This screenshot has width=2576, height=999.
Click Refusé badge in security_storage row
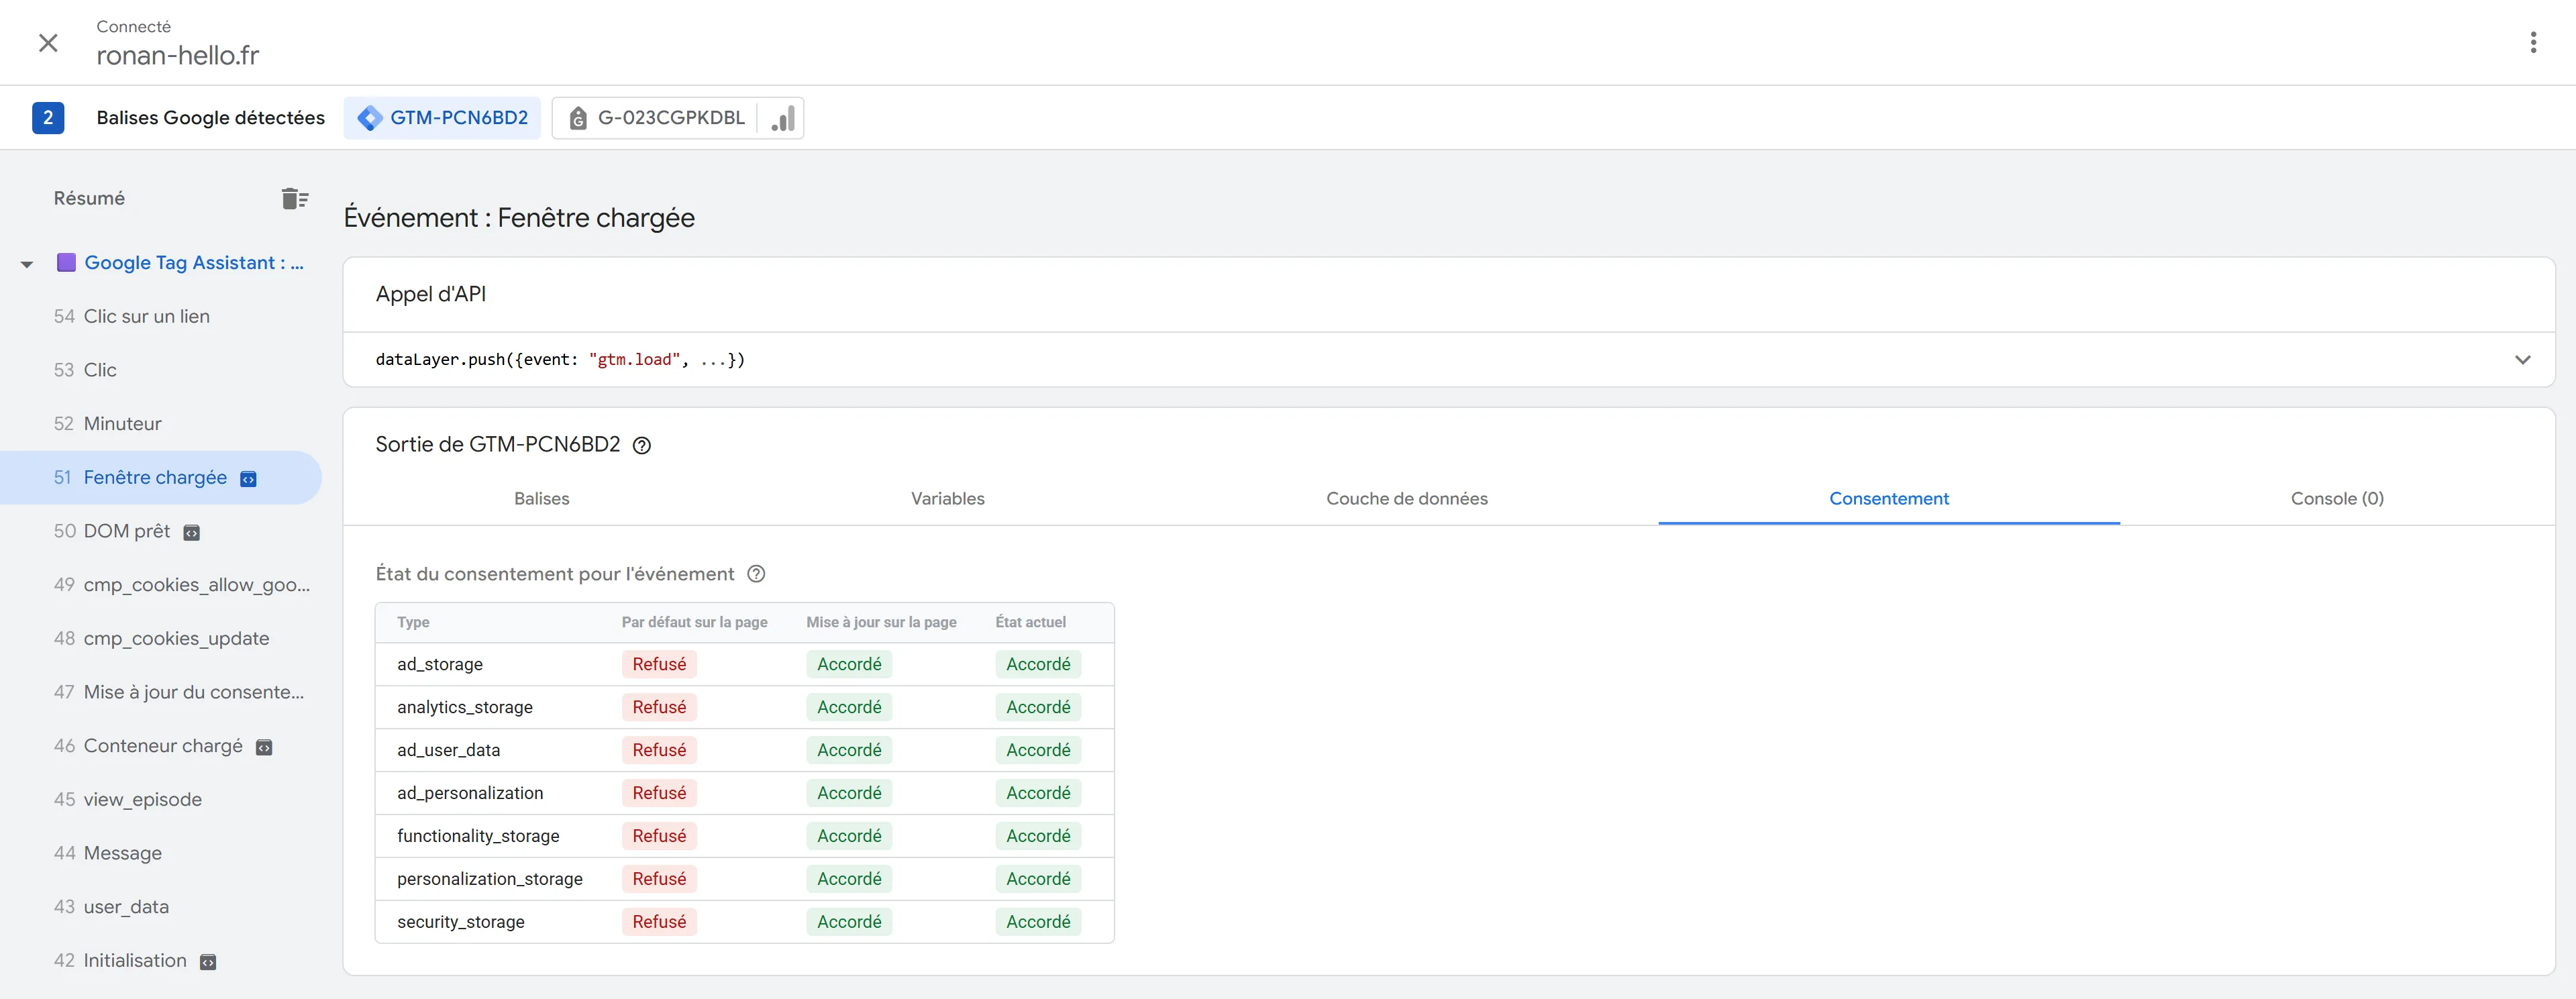pyautogui.click(x=659, y=922)
